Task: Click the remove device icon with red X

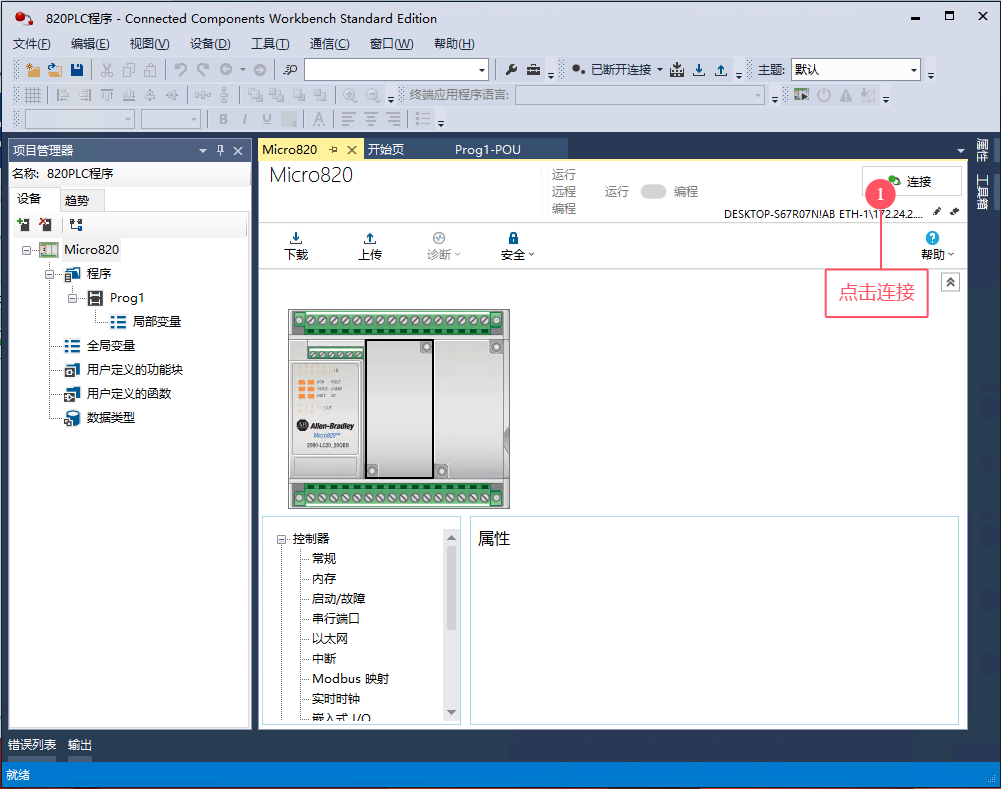Action: (x=45, y=224)
